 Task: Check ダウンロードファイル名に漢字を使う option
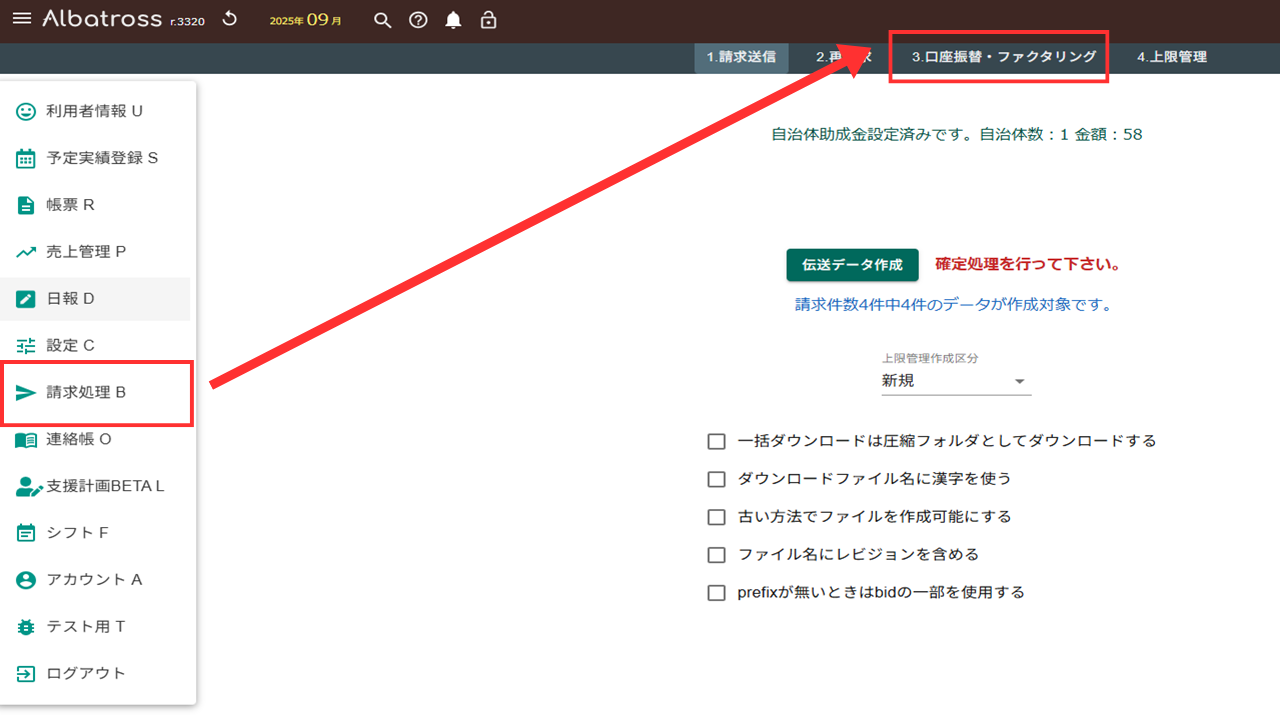click(716, 479)
